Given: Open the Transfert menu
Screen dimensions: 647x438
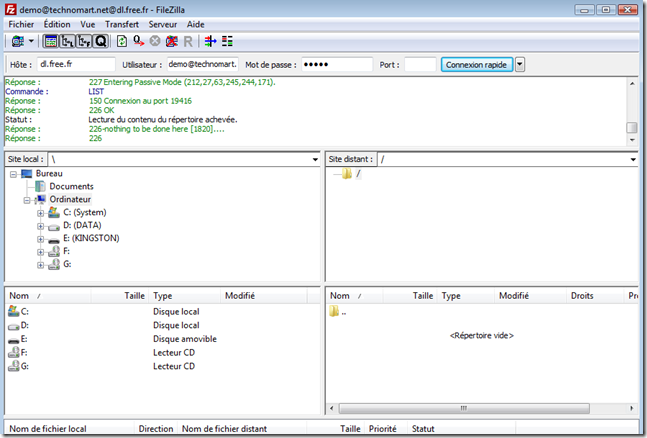Looking at the screenshot, I should point(122,24).
